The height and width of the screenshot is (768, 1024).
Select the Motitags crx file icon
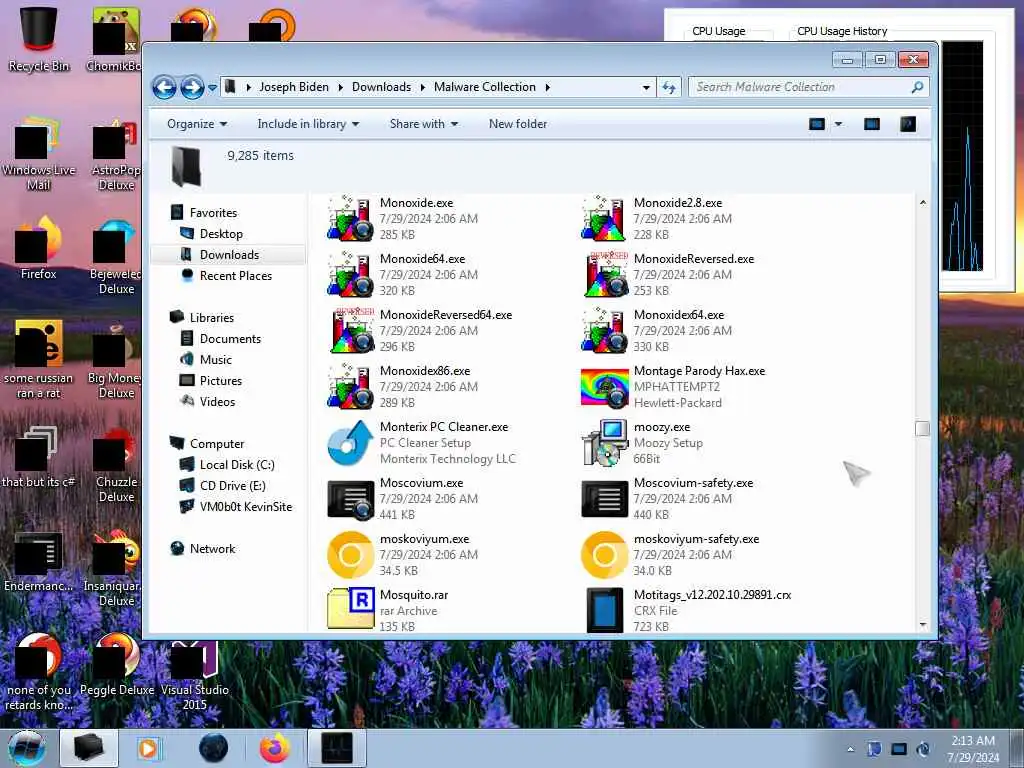coord(604,610)
